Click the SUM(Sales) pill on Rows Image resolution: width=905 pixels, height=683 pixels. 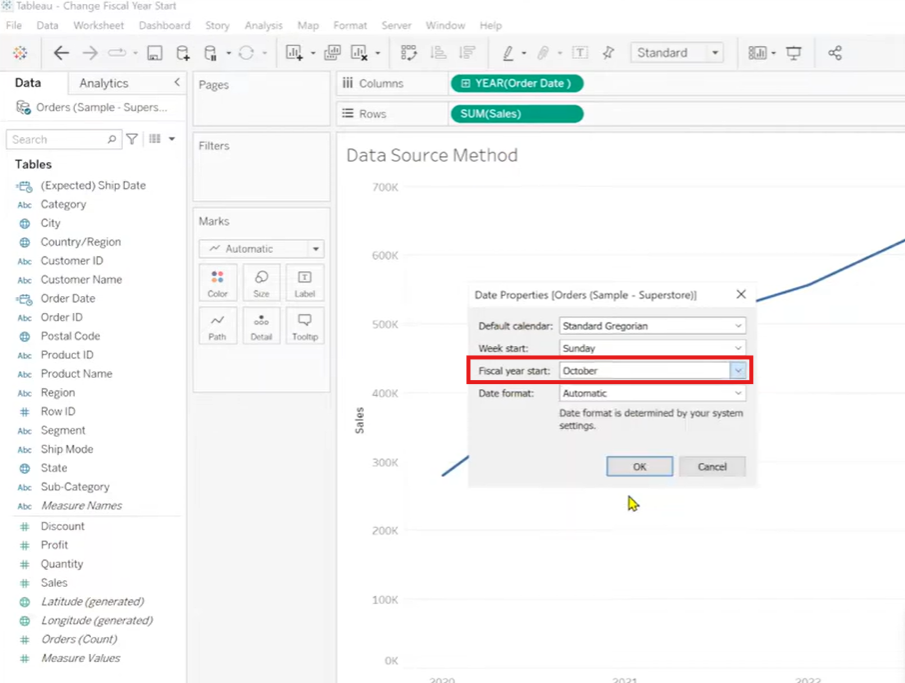517,114
